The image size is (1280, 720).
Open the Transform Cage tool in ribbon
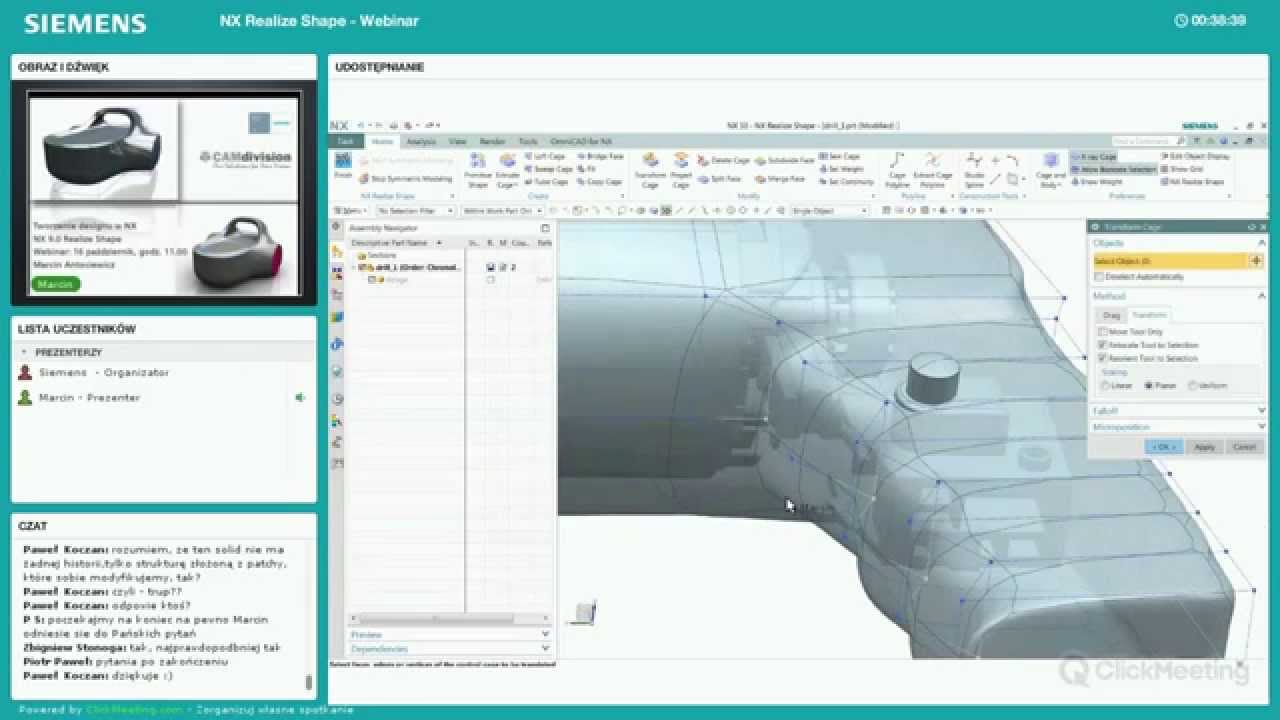point(650,170)
